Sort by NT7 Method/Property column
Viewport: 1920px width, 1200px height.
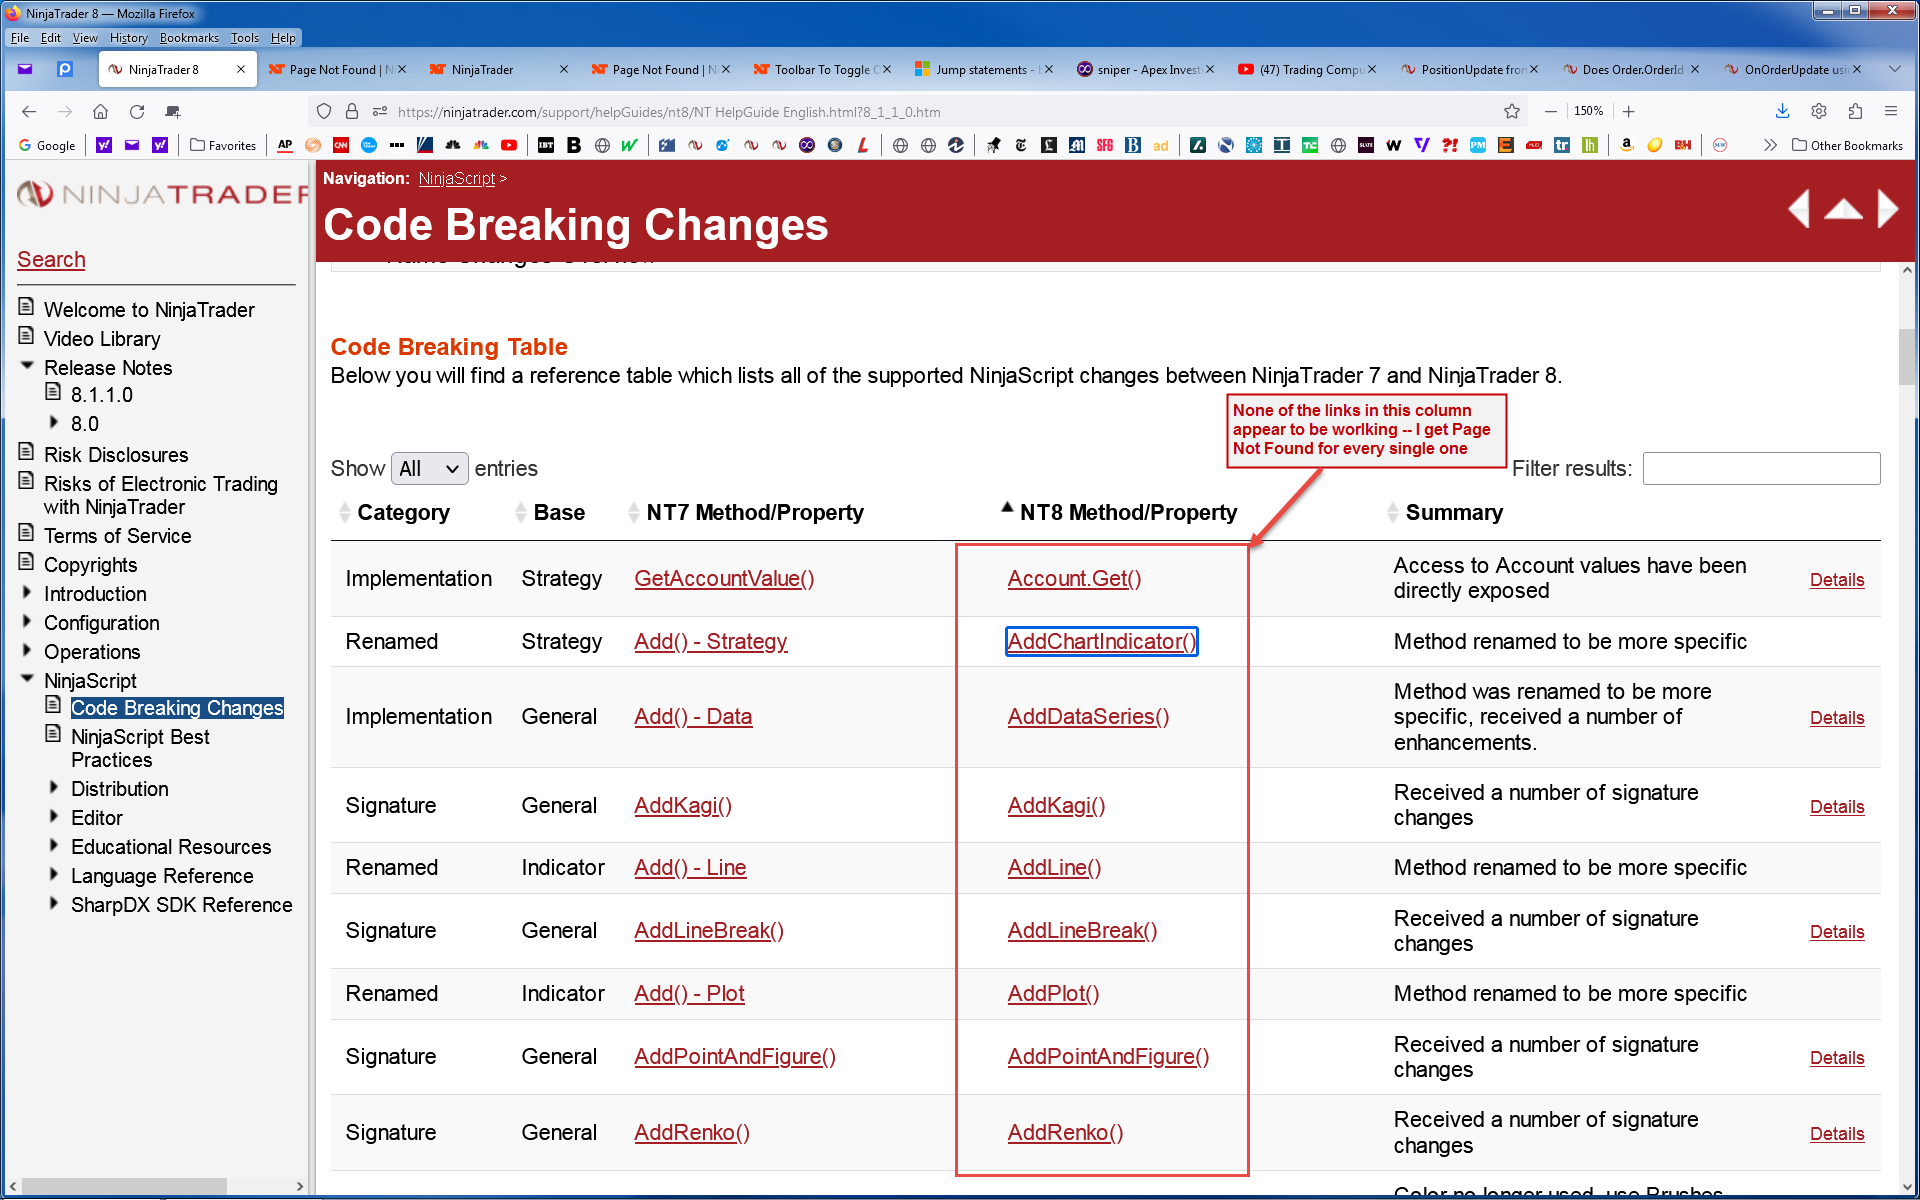[754, 513]
